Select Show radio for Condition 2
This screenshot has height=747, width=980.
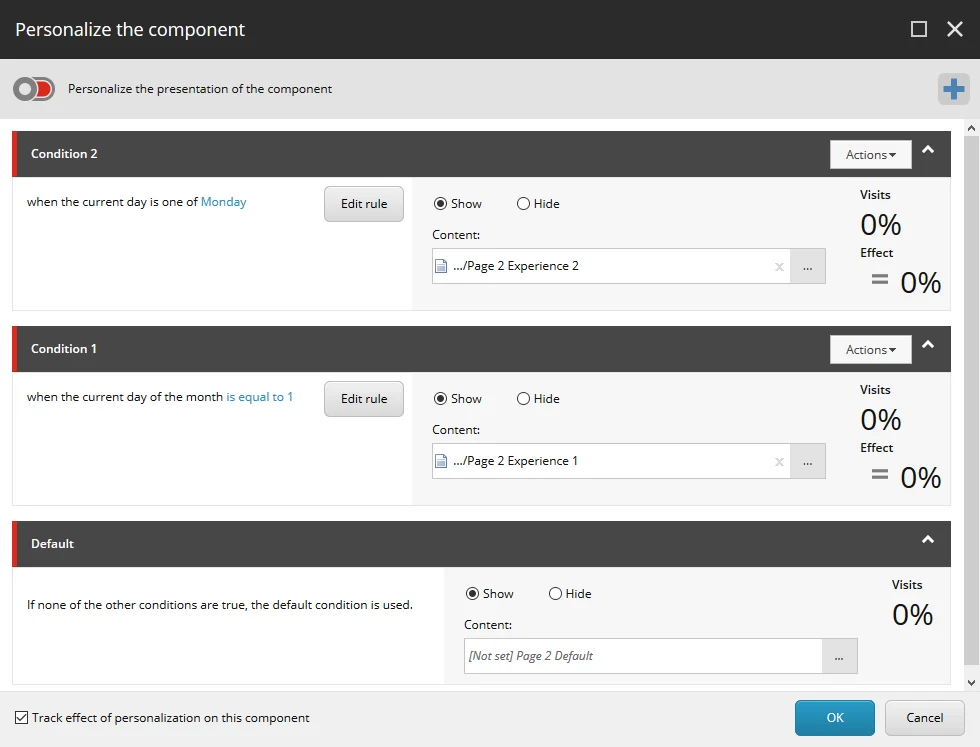(440, 204)
